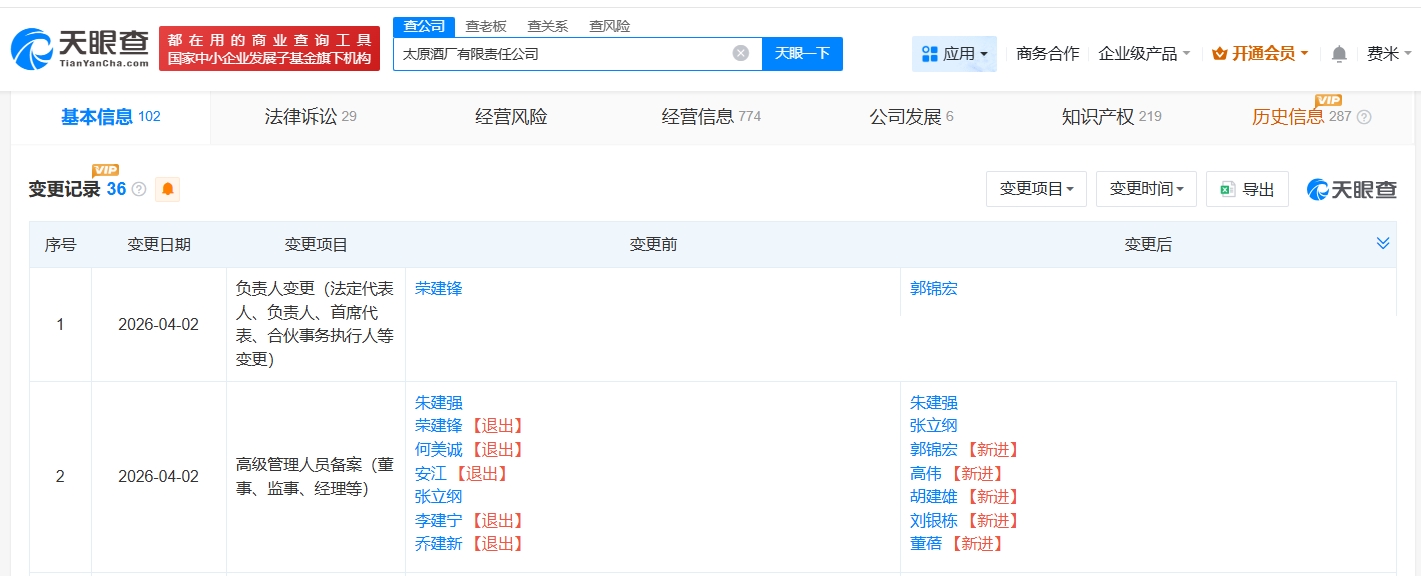This screenshot has height=576, width=1421.
Task: Click the 开通会员 crown membership button
Action: 1260,54
